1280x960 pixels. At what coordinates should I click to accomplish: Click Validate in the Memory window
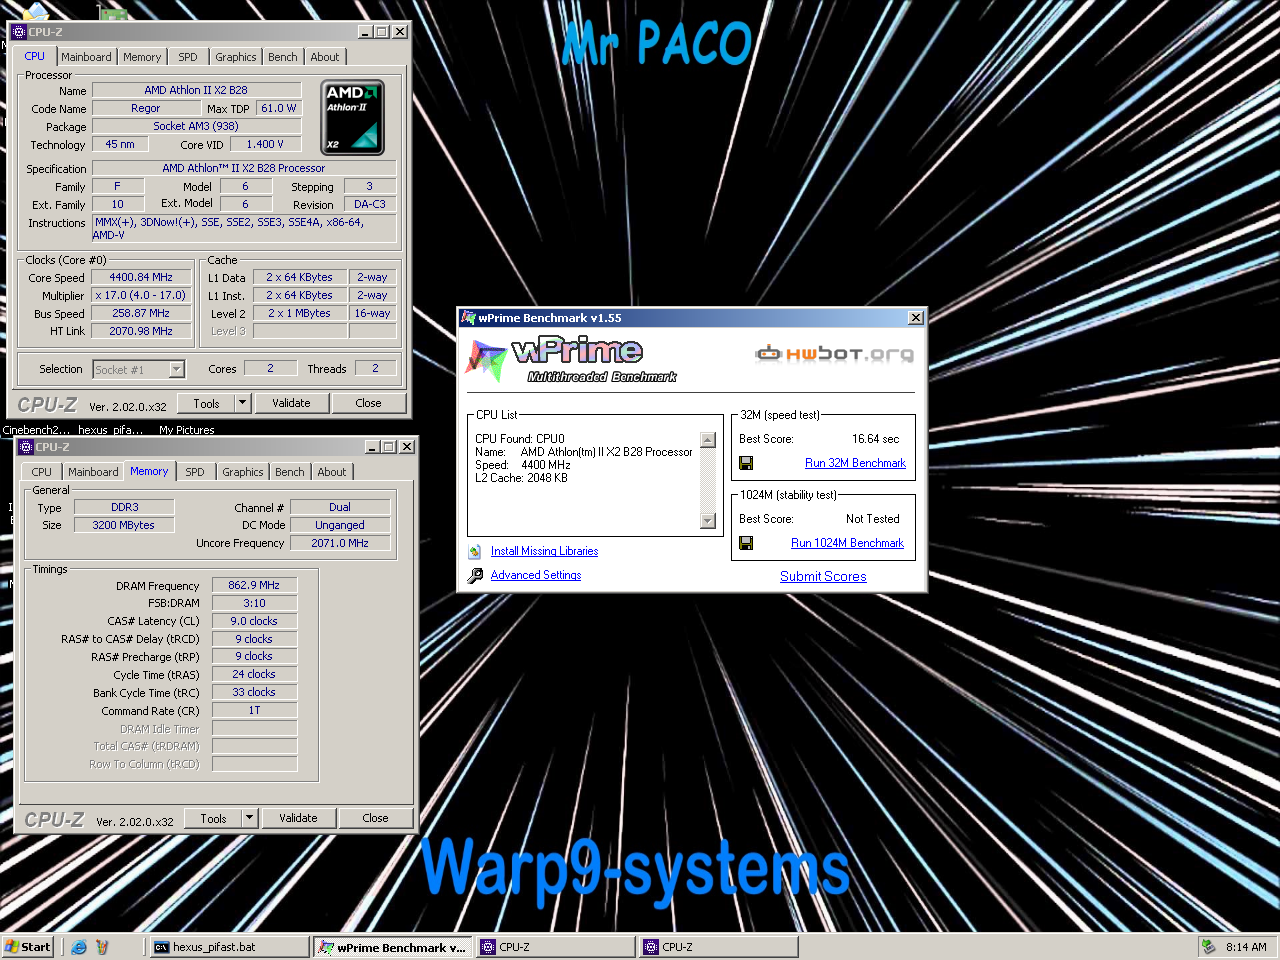tap(298, 818)
